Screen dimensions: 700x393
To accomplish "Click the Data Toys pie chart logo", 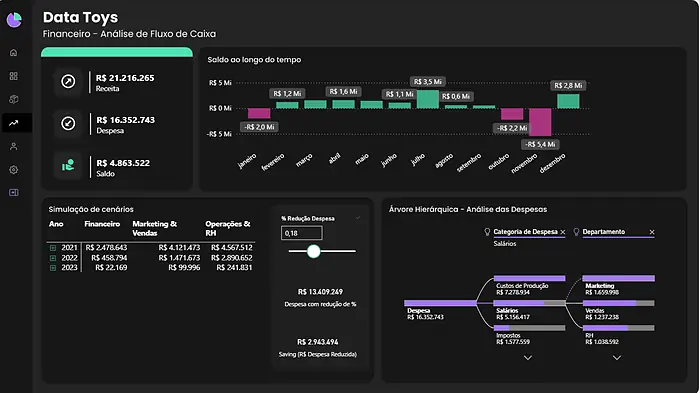I will tap(14, 20).
